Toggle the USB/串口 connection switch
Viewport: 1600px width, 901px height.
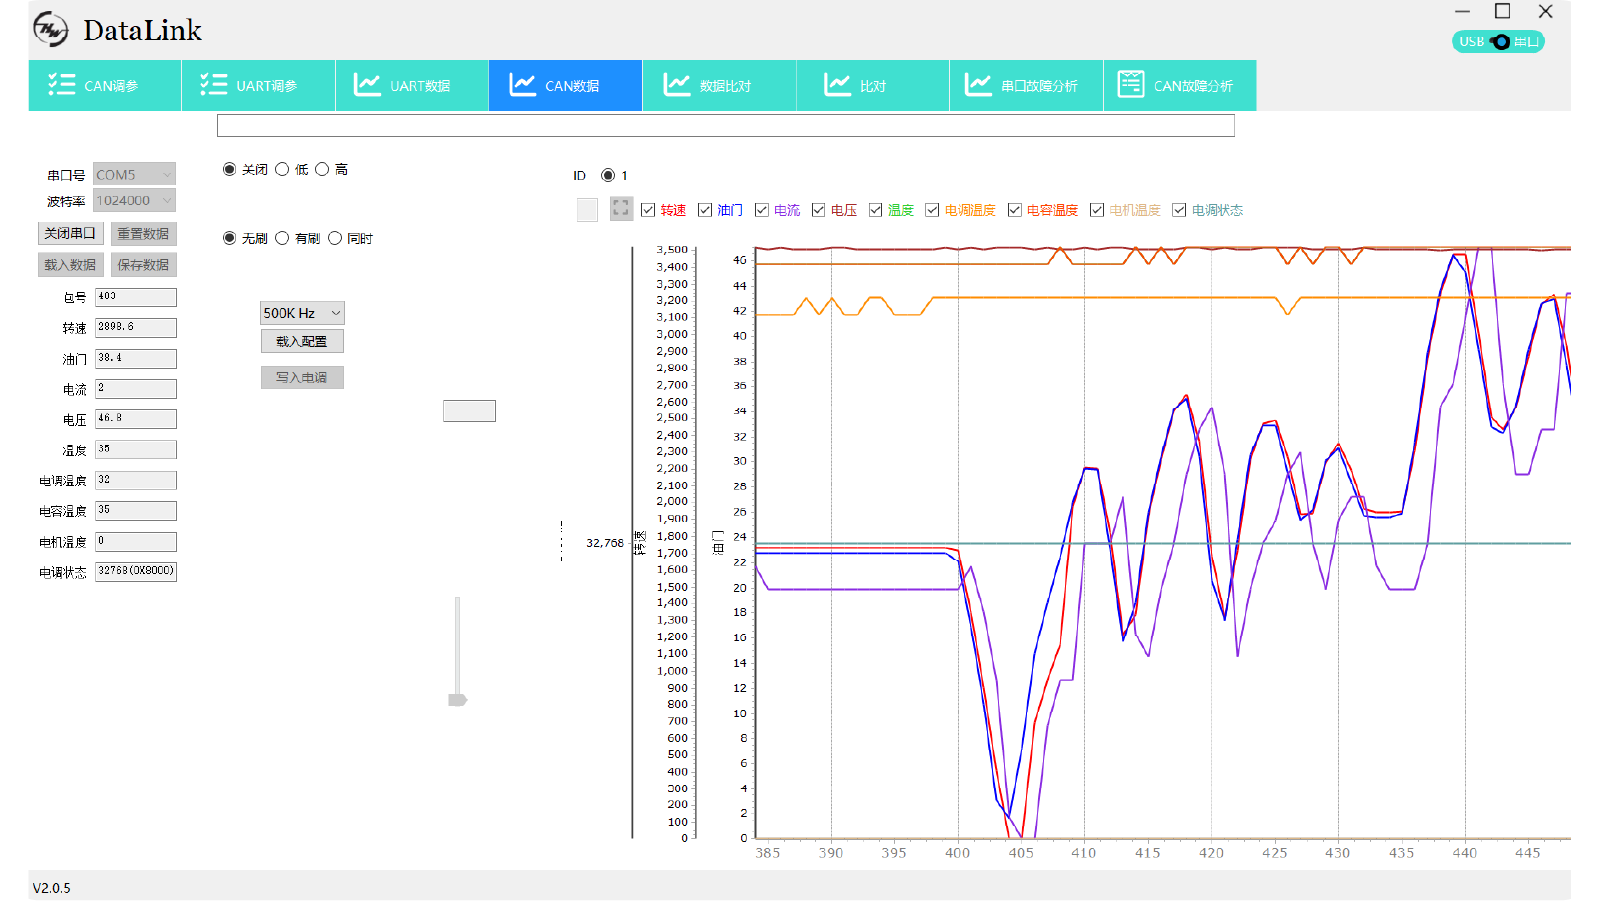click(1498, 42)
